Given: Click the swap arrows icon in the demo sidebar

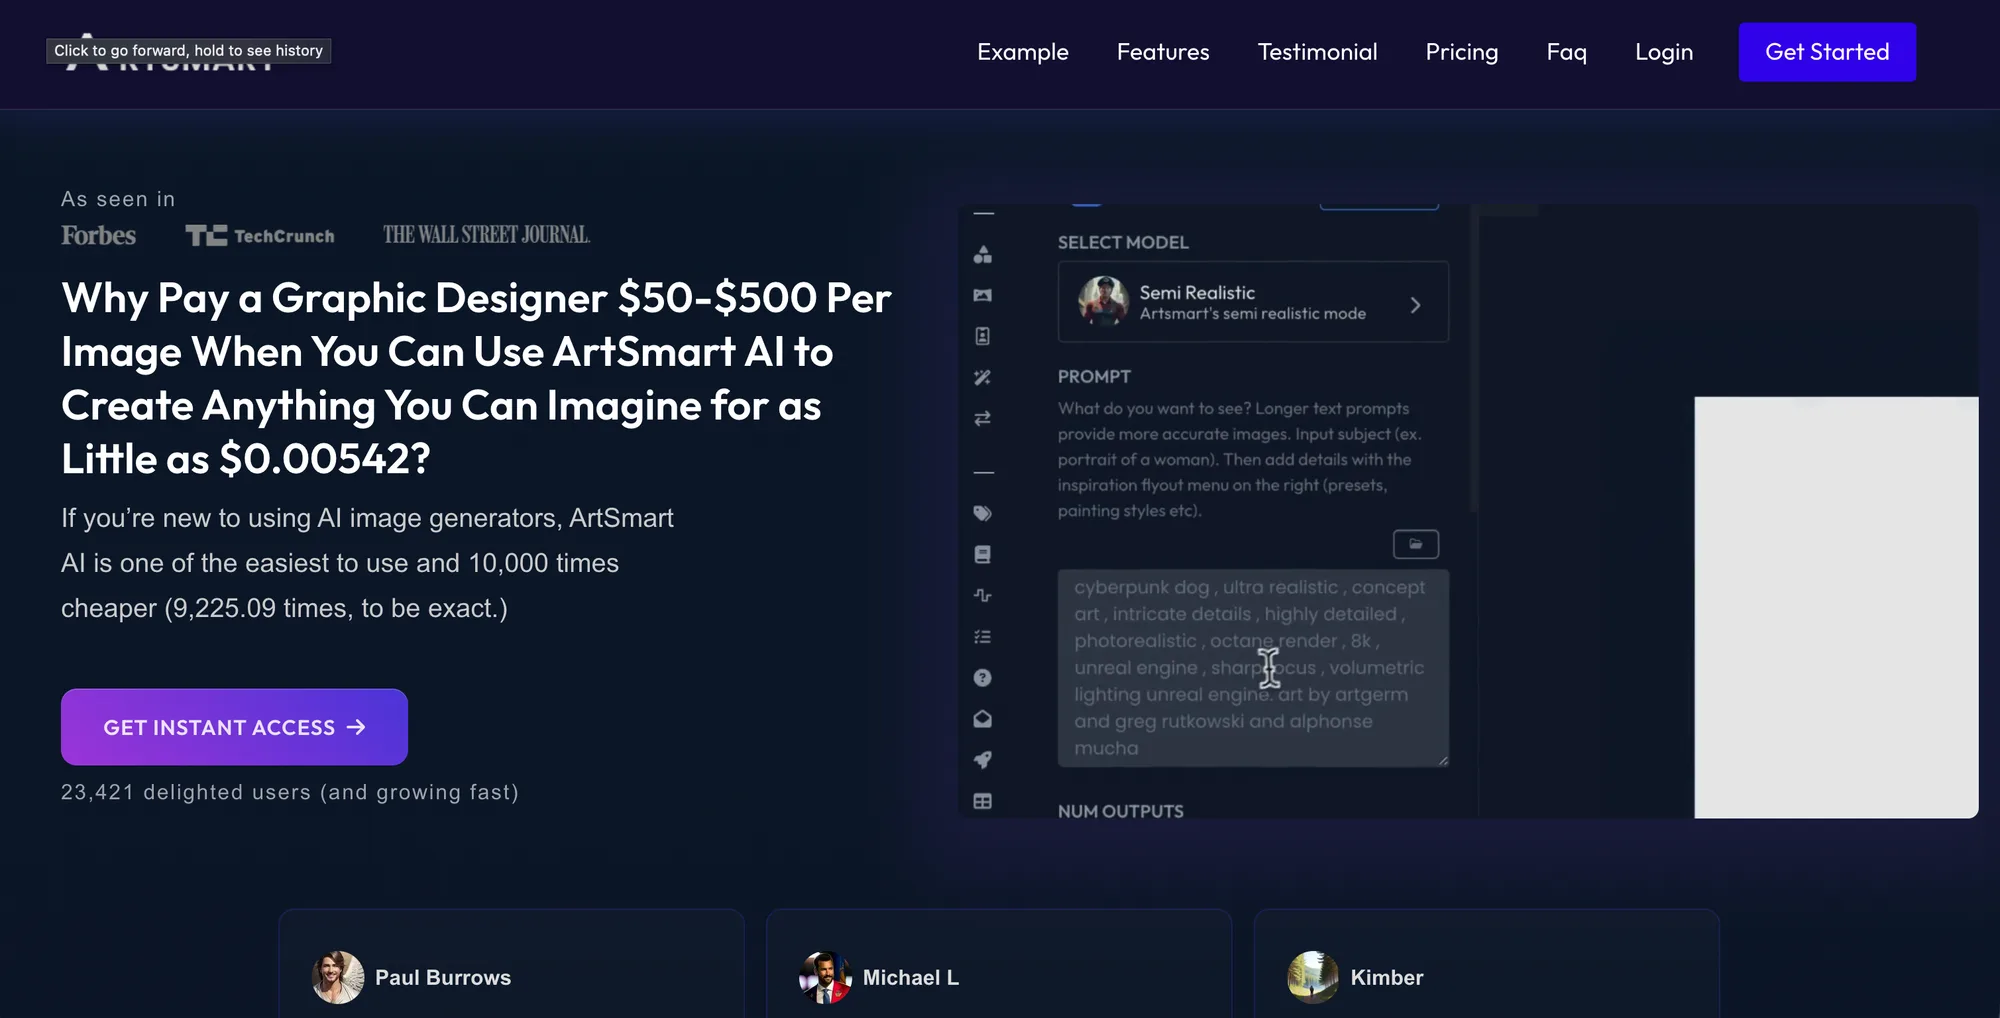Looking at the screenshot, I should click(983, 418).
